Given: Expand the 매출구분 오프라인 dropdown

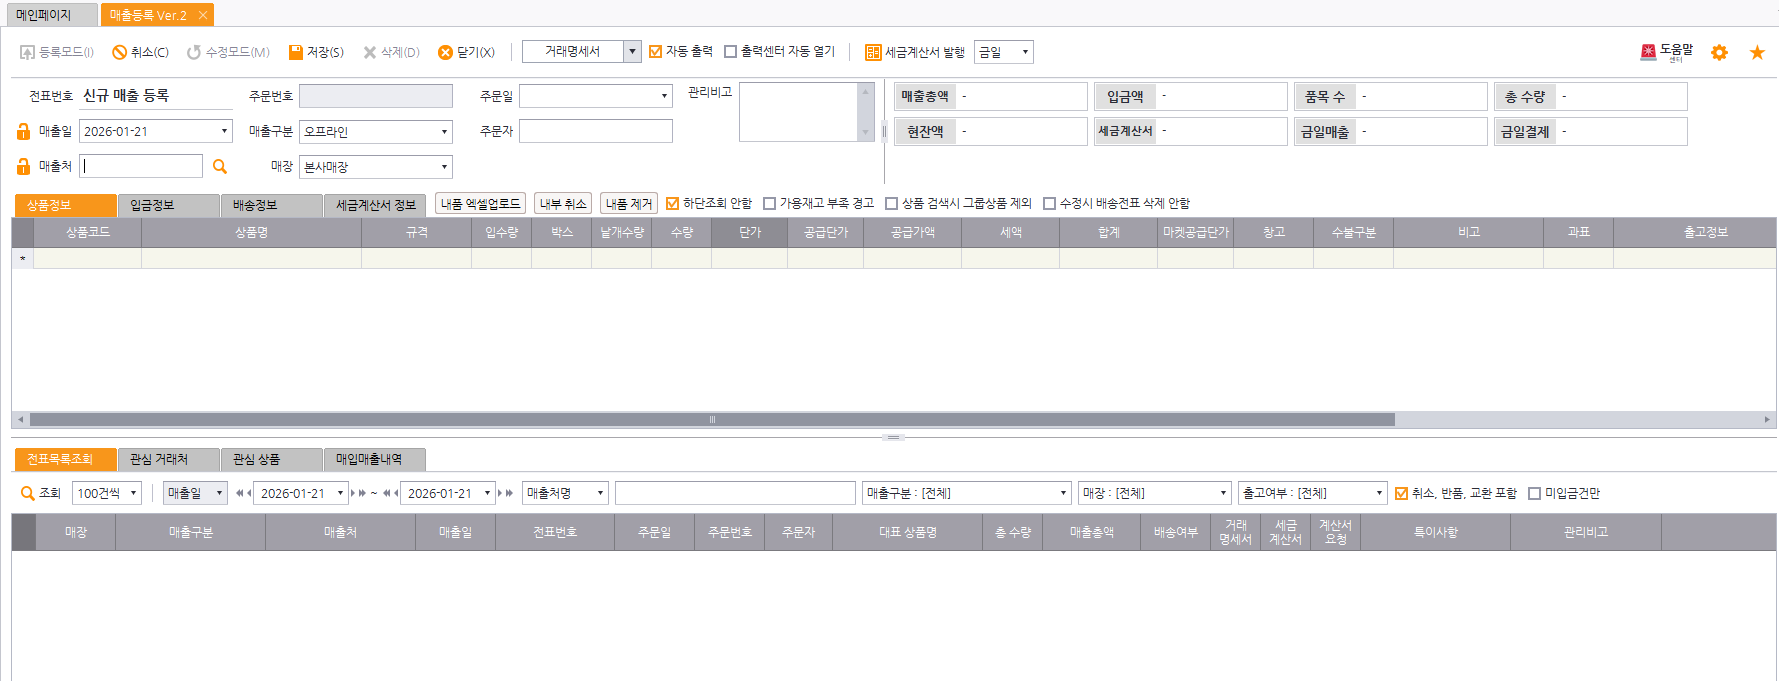Looking at the screenshot, I should (x=444, y=132).
